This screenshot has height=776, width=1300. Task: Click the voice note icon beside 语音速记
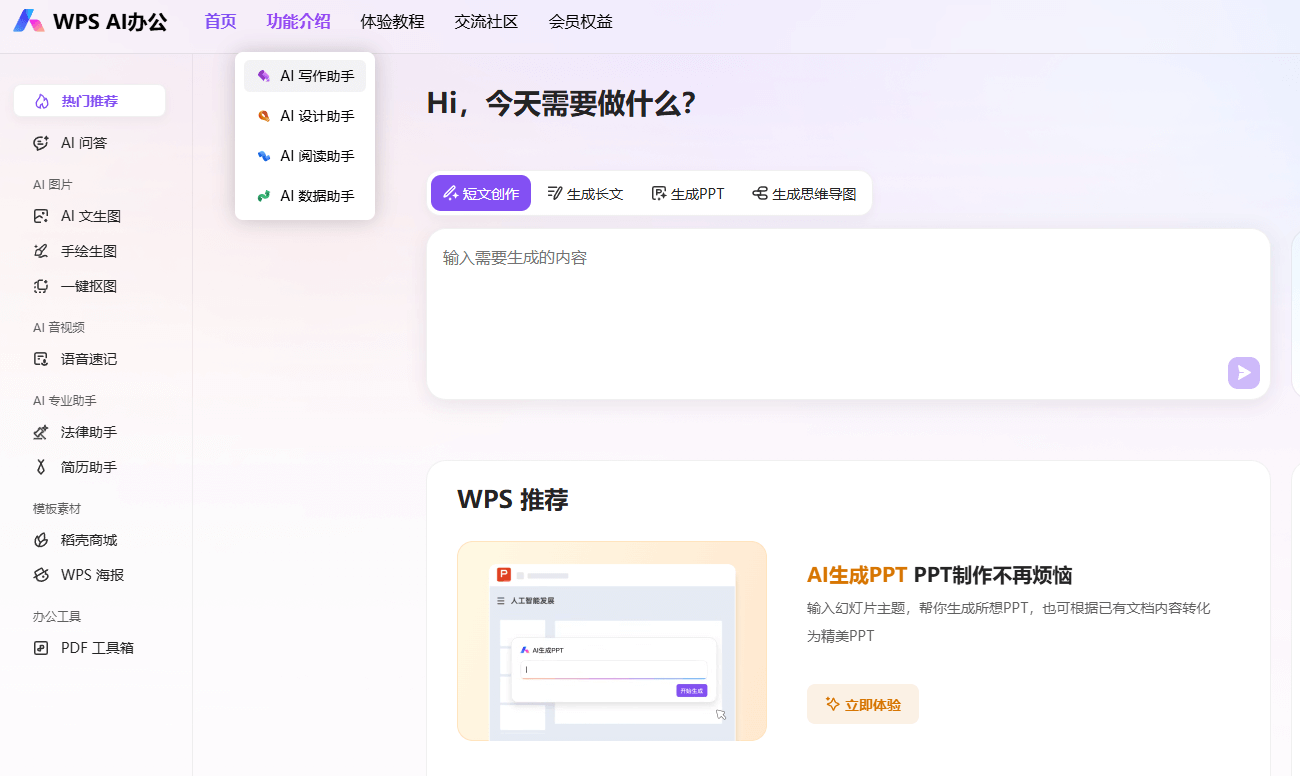point(41,359)
